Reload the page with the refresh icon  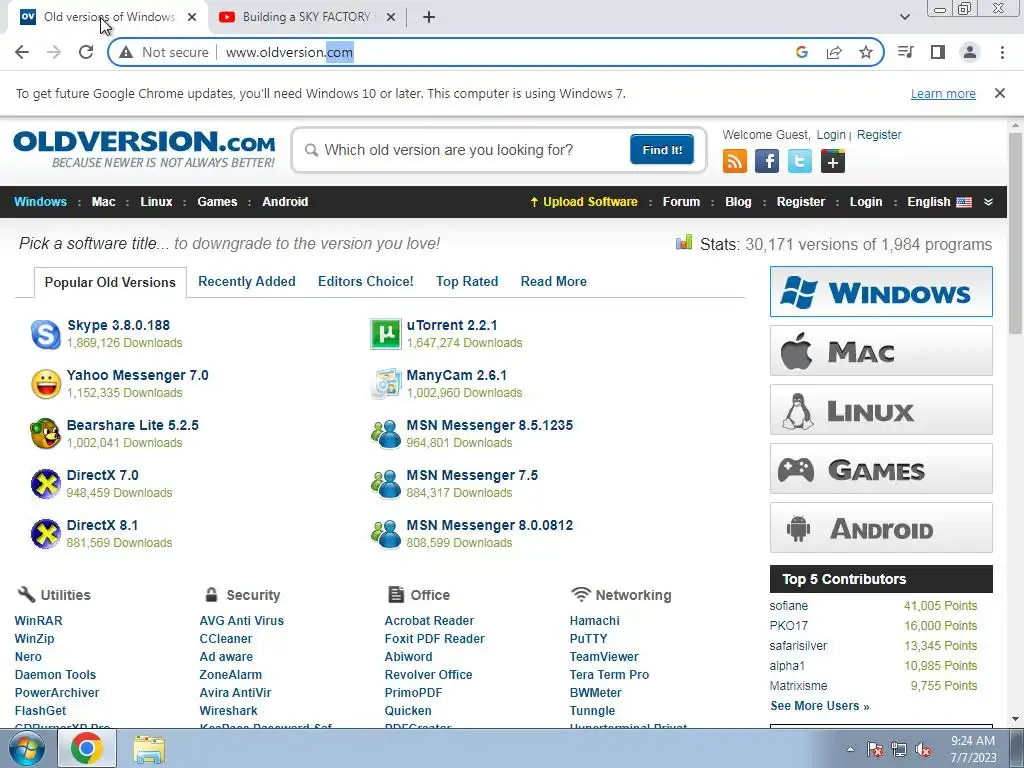(x=86, y=52)
